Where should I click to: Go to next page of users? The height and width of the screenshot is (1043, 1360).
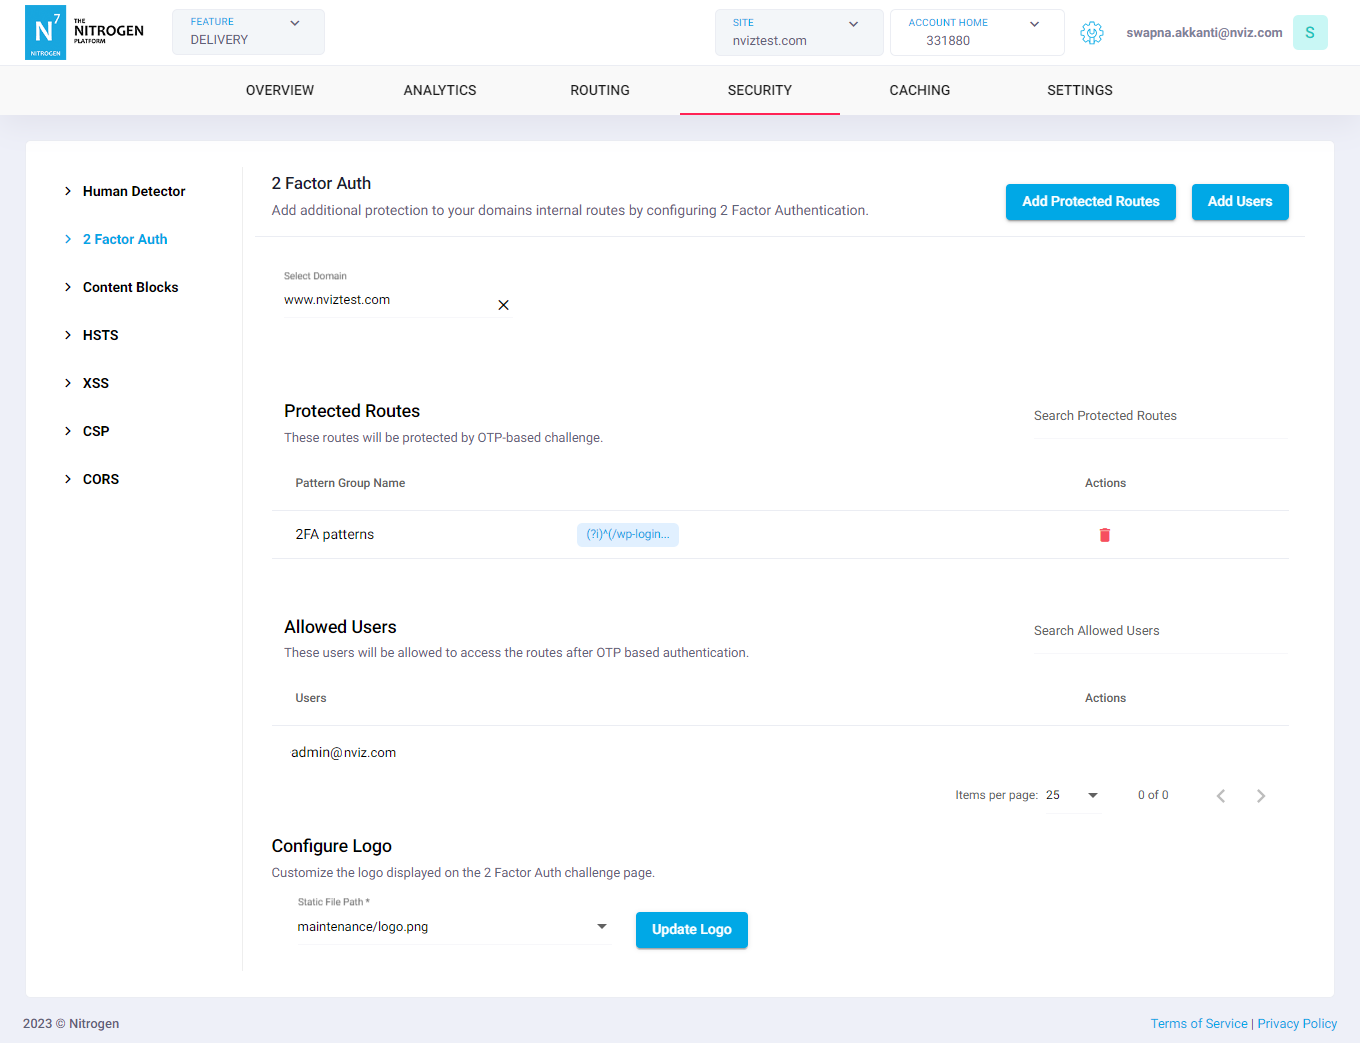point(1260,796)
